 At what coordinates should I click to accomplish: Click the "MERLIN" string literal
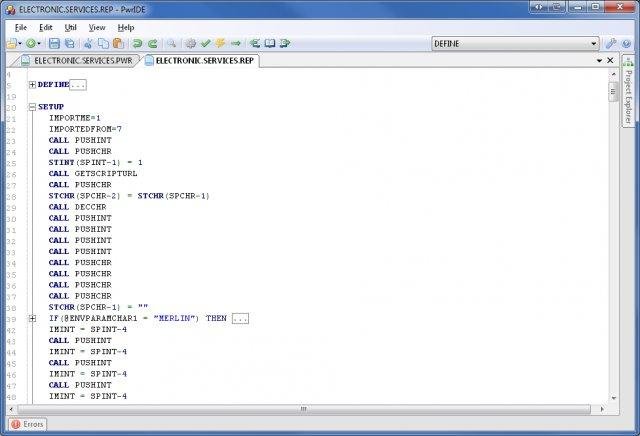173,318
